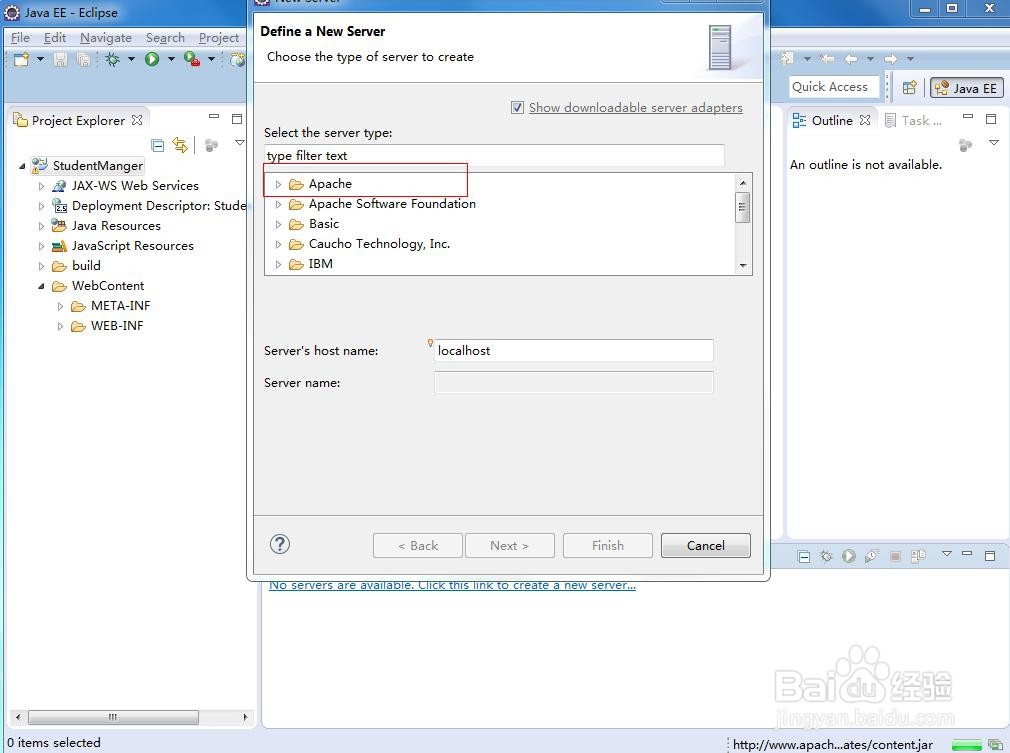This screenshot has width=1010, height=753.
Task: Click the stop server icon
Action: coord(895,557)
